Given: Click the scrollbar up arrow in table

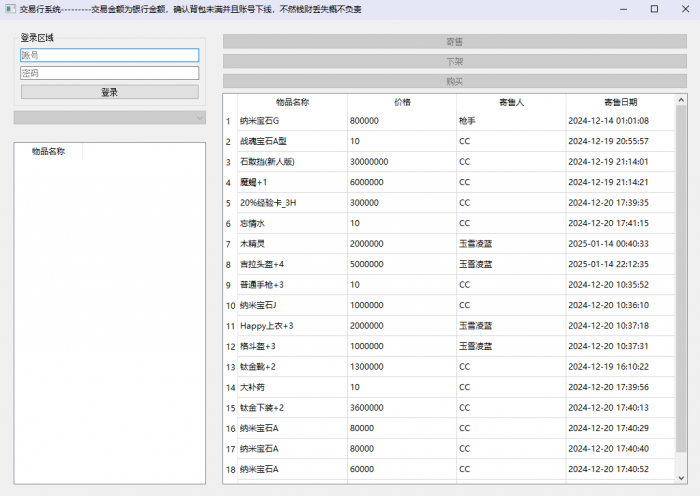Looking at the screenshot, I should (682, 100).
